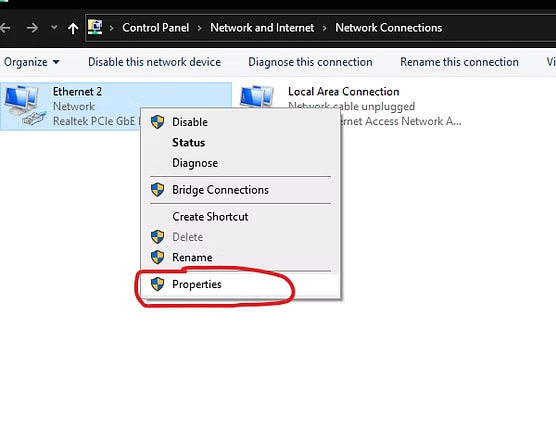Choose Diagnose in the context menu
The width and height of the screenshot is (556, 441).
[240, 163]
